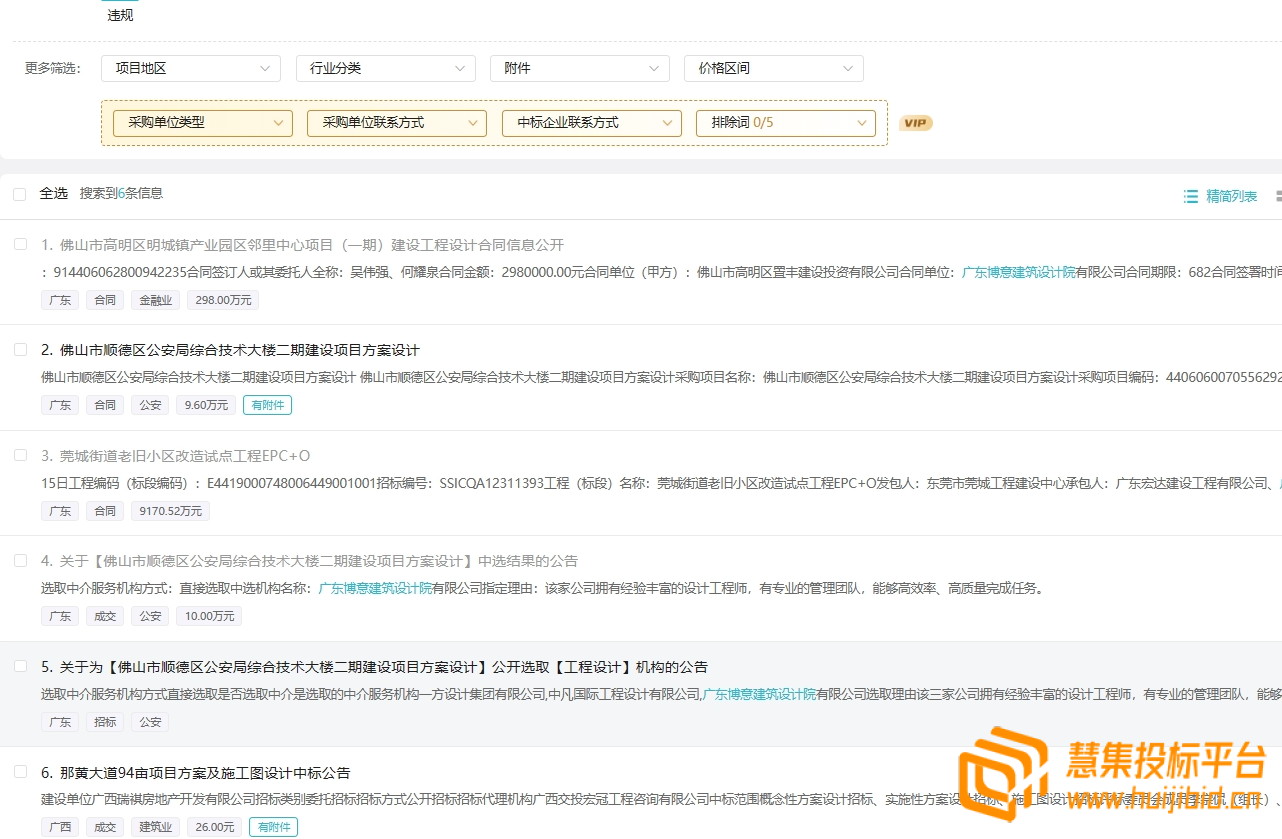This screenshot has width=1282, height=839.
Task: Open result 2 佛山市顺德区公安局综合技术大楼二期建设项目方案设计
Action: coord(230,350)
